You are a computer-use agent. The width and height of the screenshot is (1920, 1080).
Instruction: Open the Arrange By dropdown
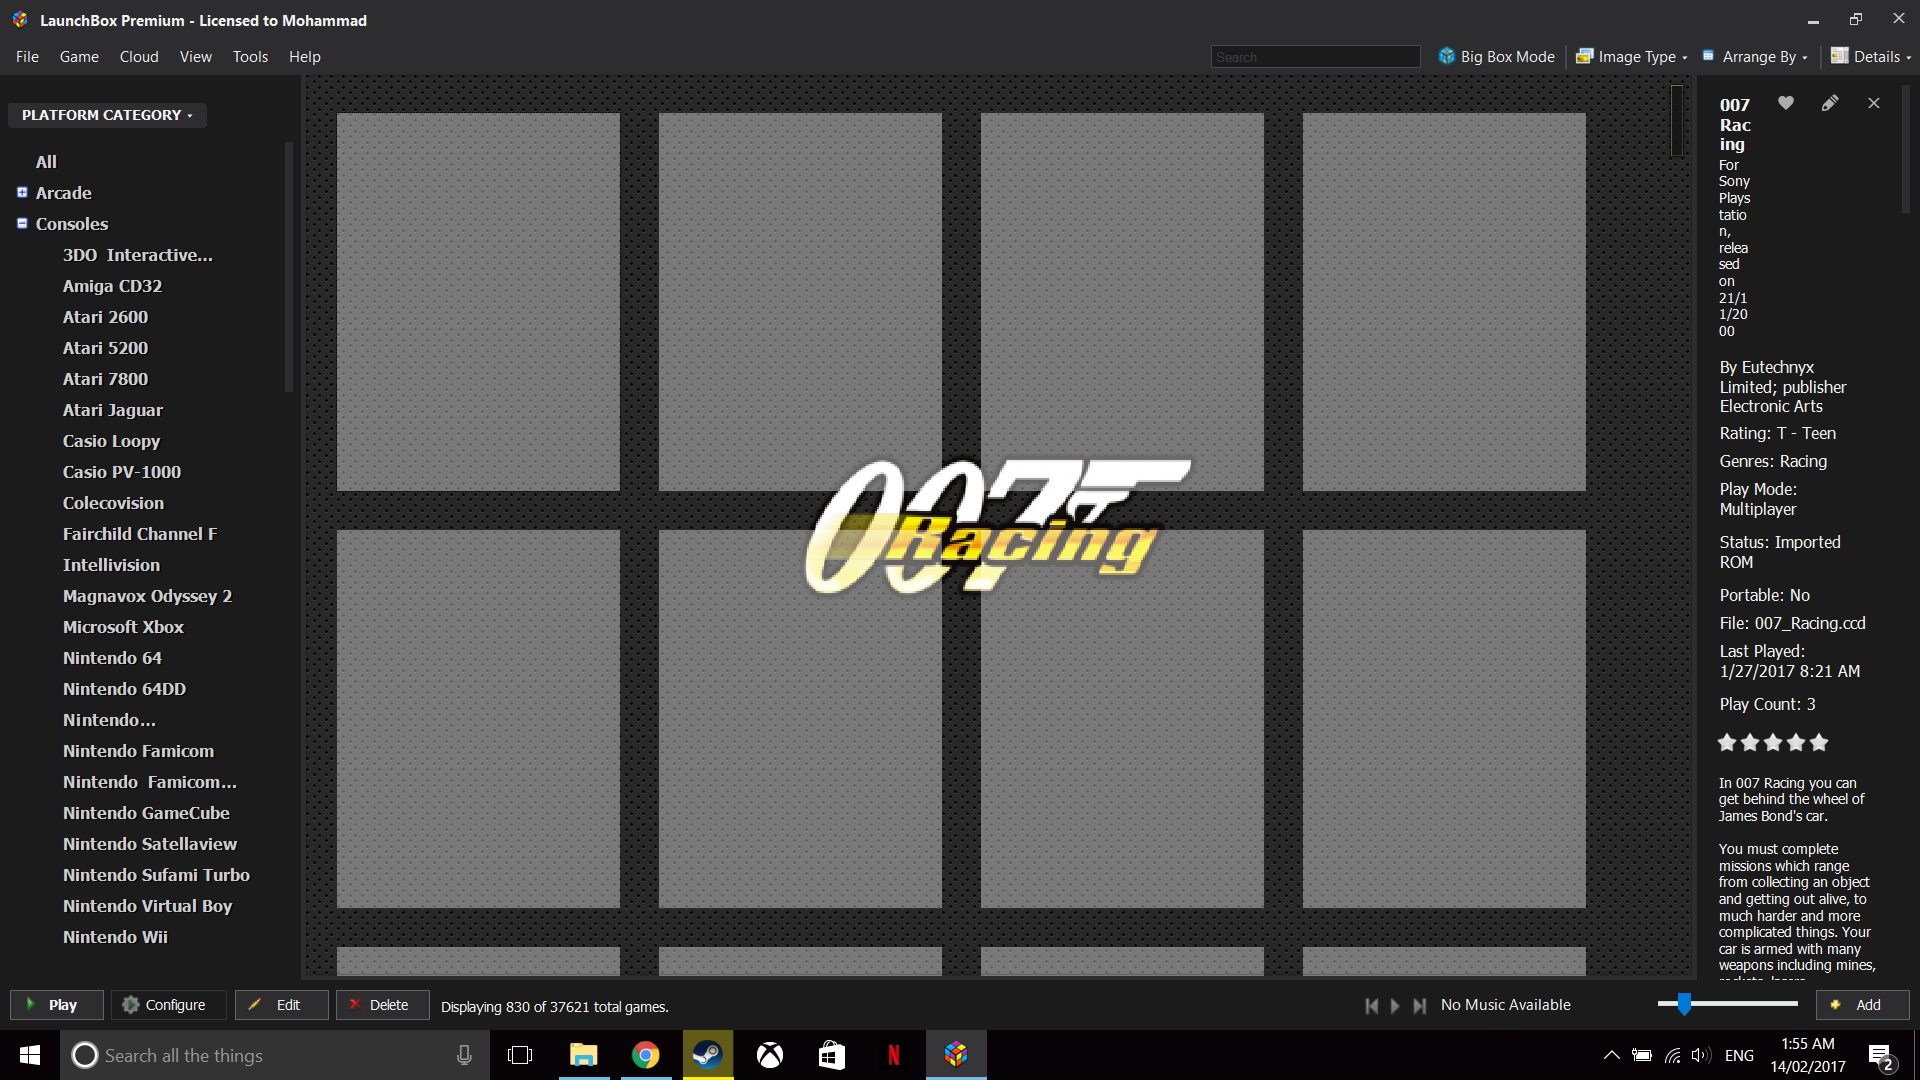tap(1755, 57)
